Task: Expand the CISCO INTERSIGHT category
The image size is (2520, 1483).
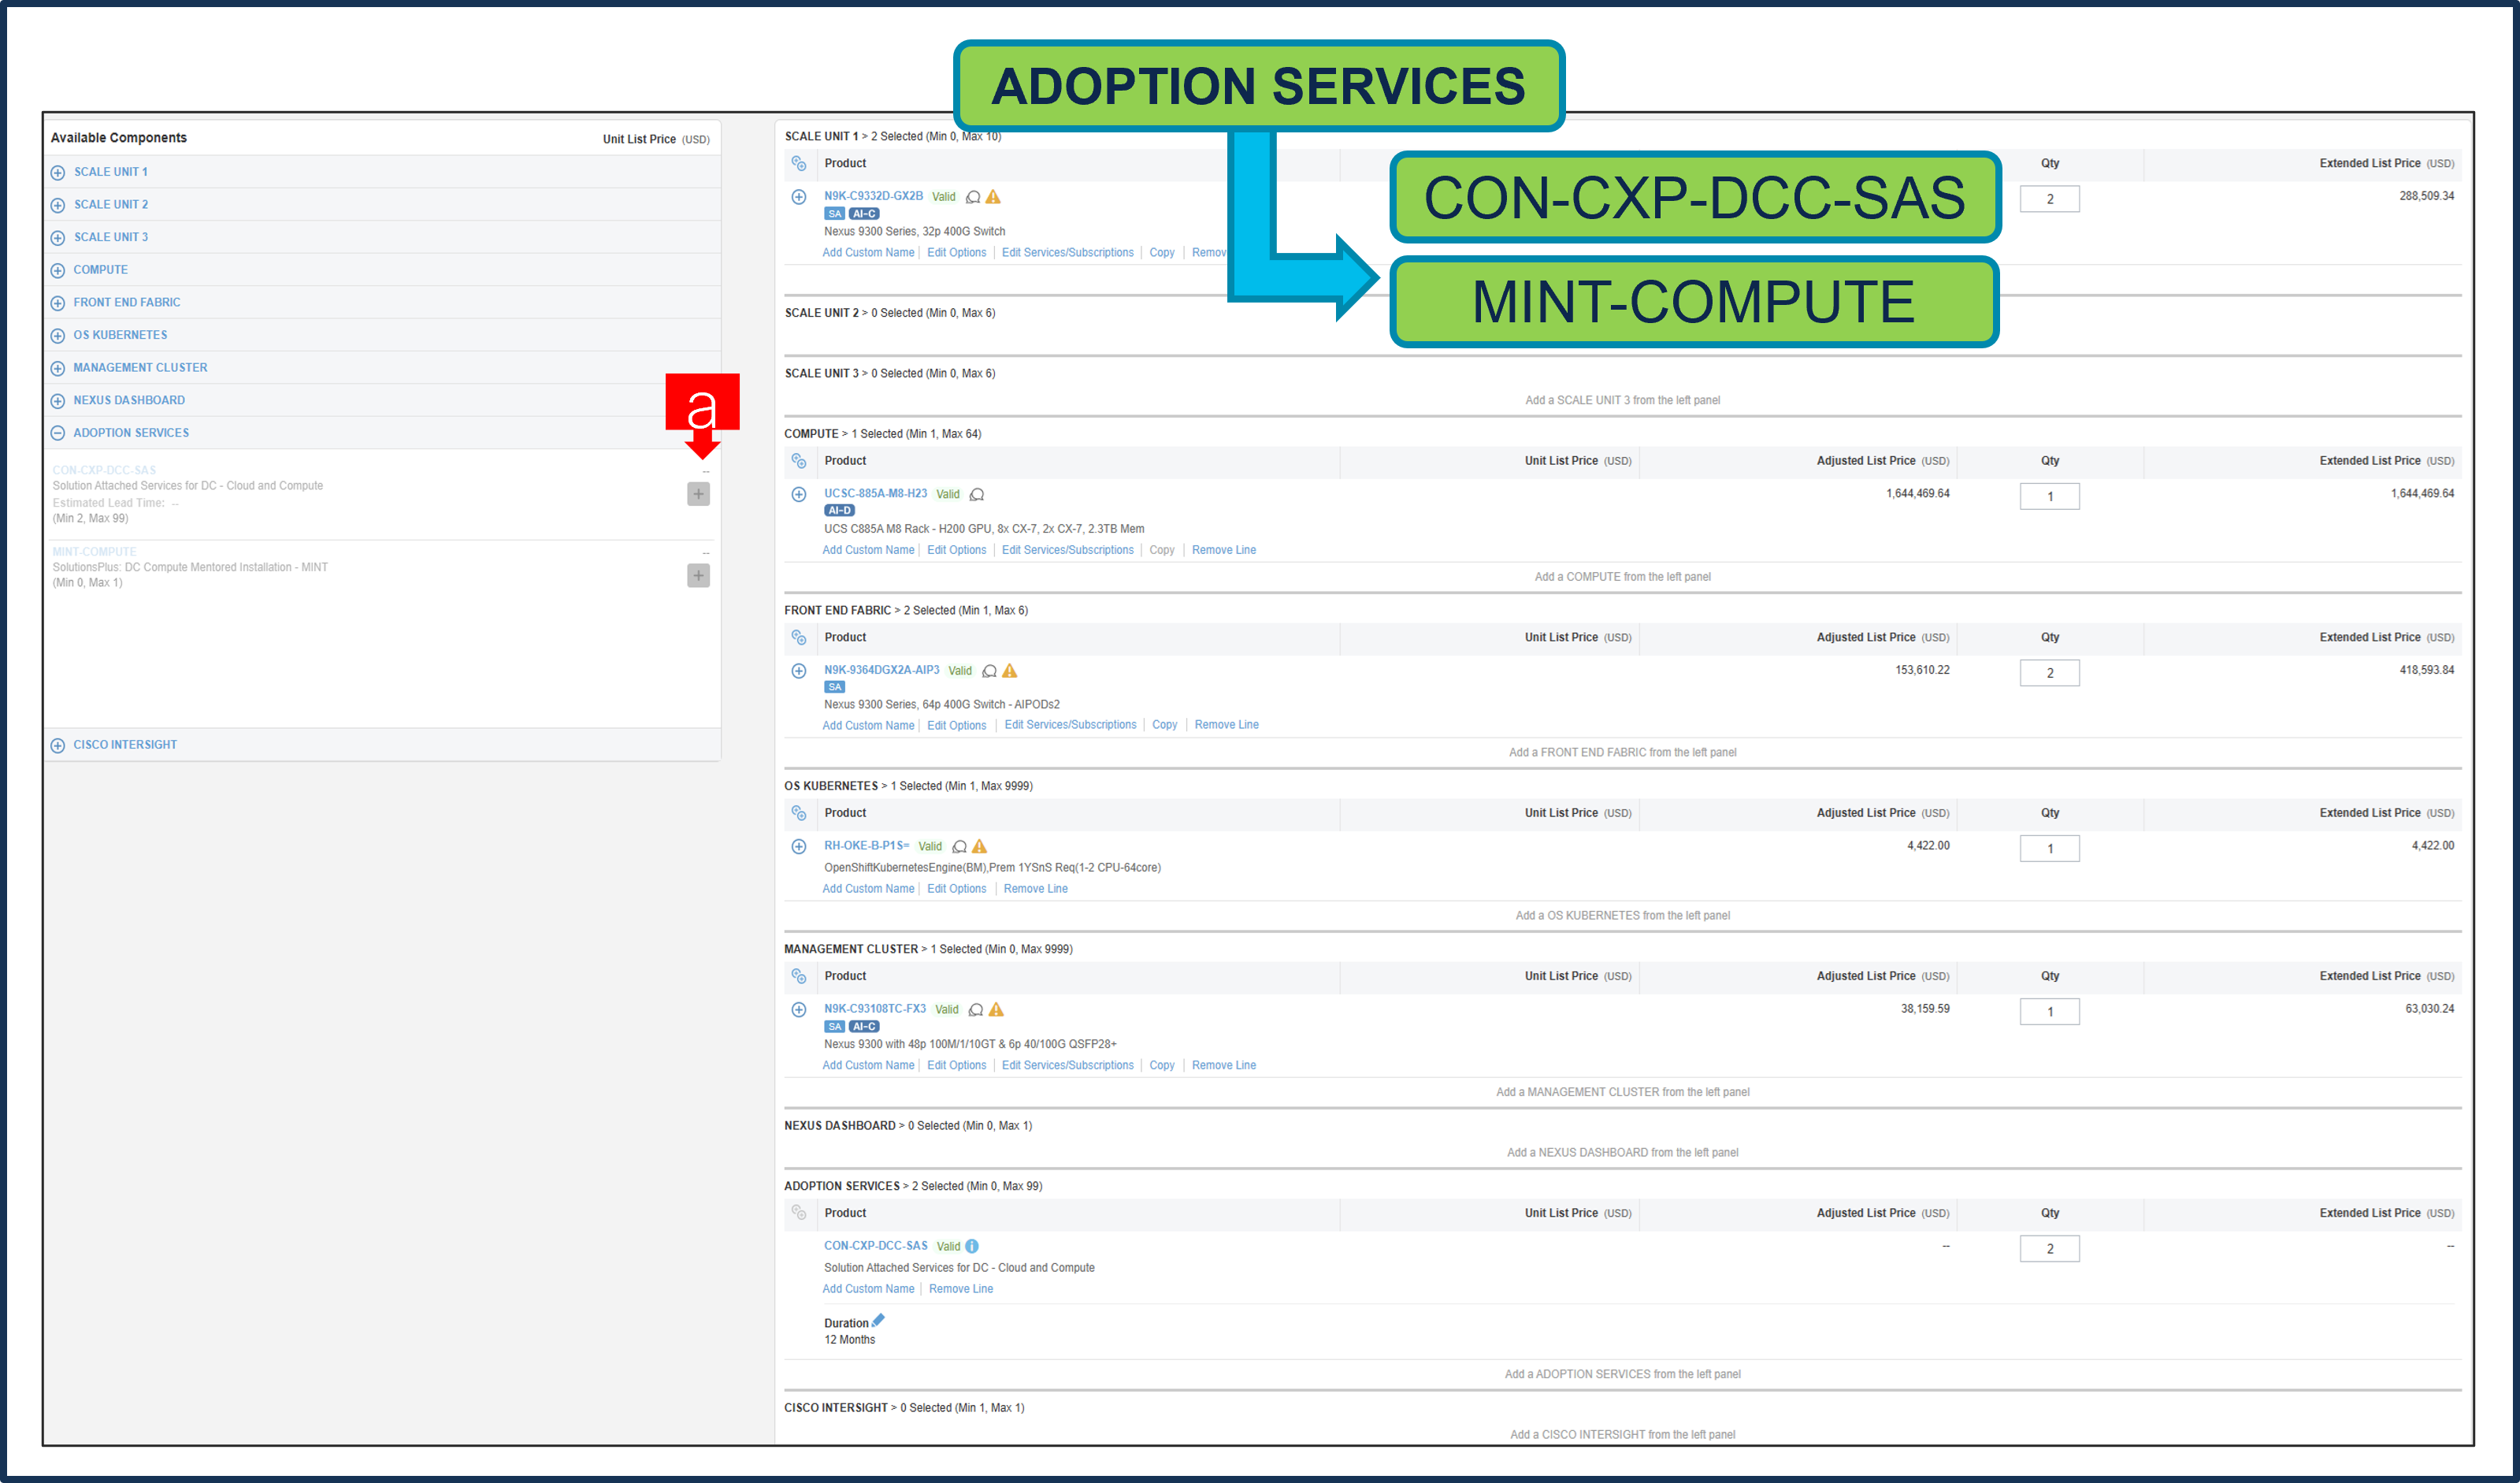Action: pos(57,744)
